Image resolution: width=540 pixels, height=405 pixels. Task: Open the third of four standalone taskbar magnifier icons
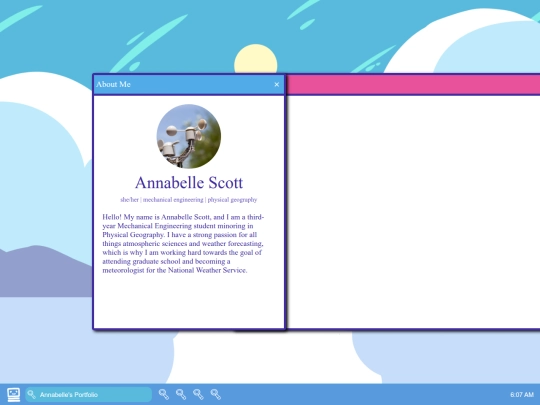pos(198,394)
